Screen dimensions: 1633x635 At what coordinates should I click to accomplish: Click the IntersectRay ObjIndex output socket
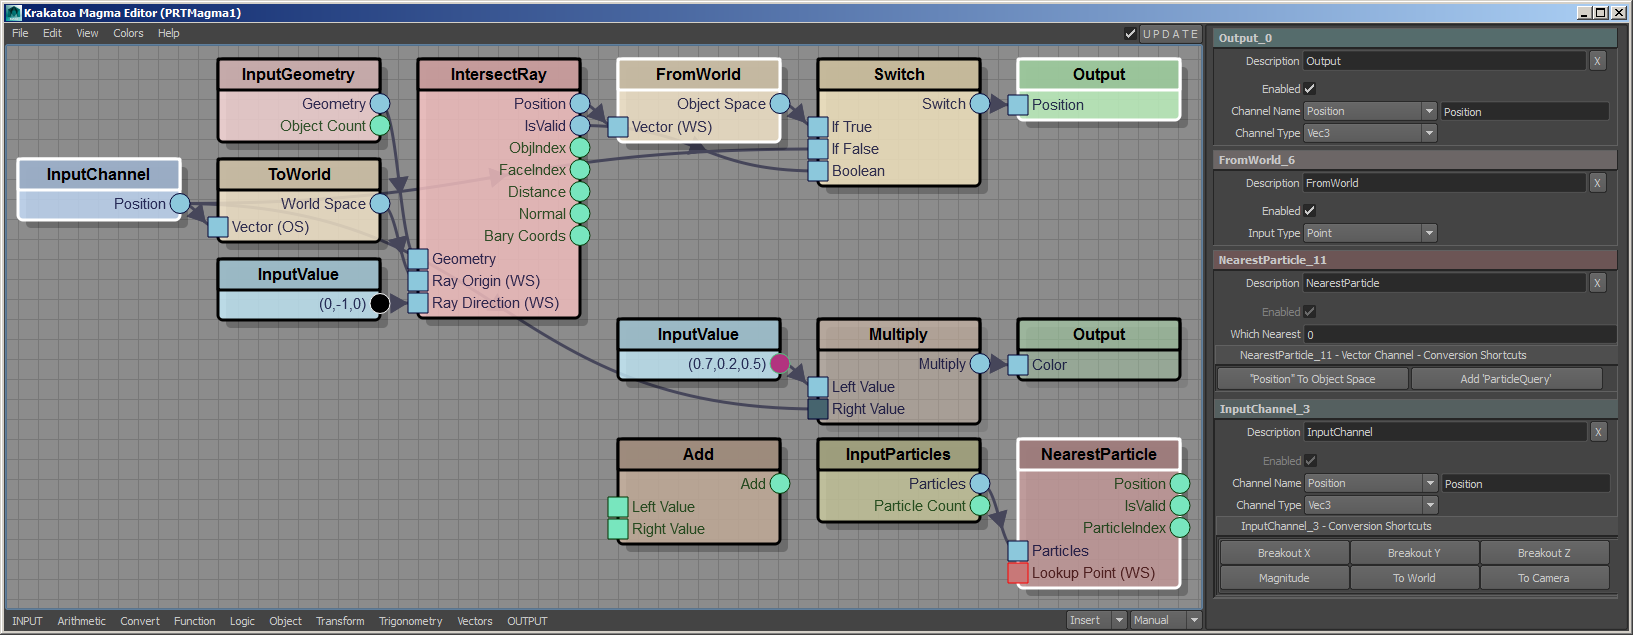click(x=580, y=148)
